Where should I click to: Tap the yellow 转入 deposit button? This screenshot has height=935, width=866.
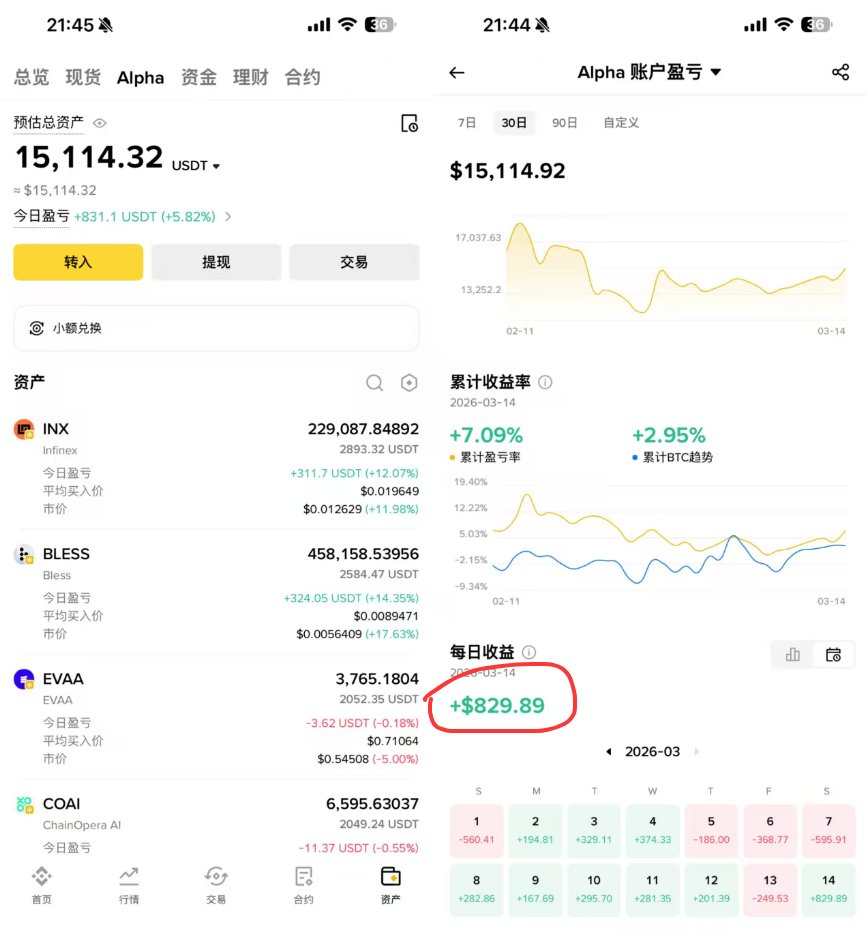pyautogui.click(x=78, y=262)
